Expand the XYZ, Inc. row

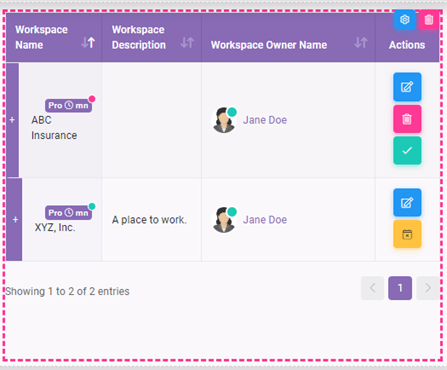pyautogui.click(x=15, y=220)
